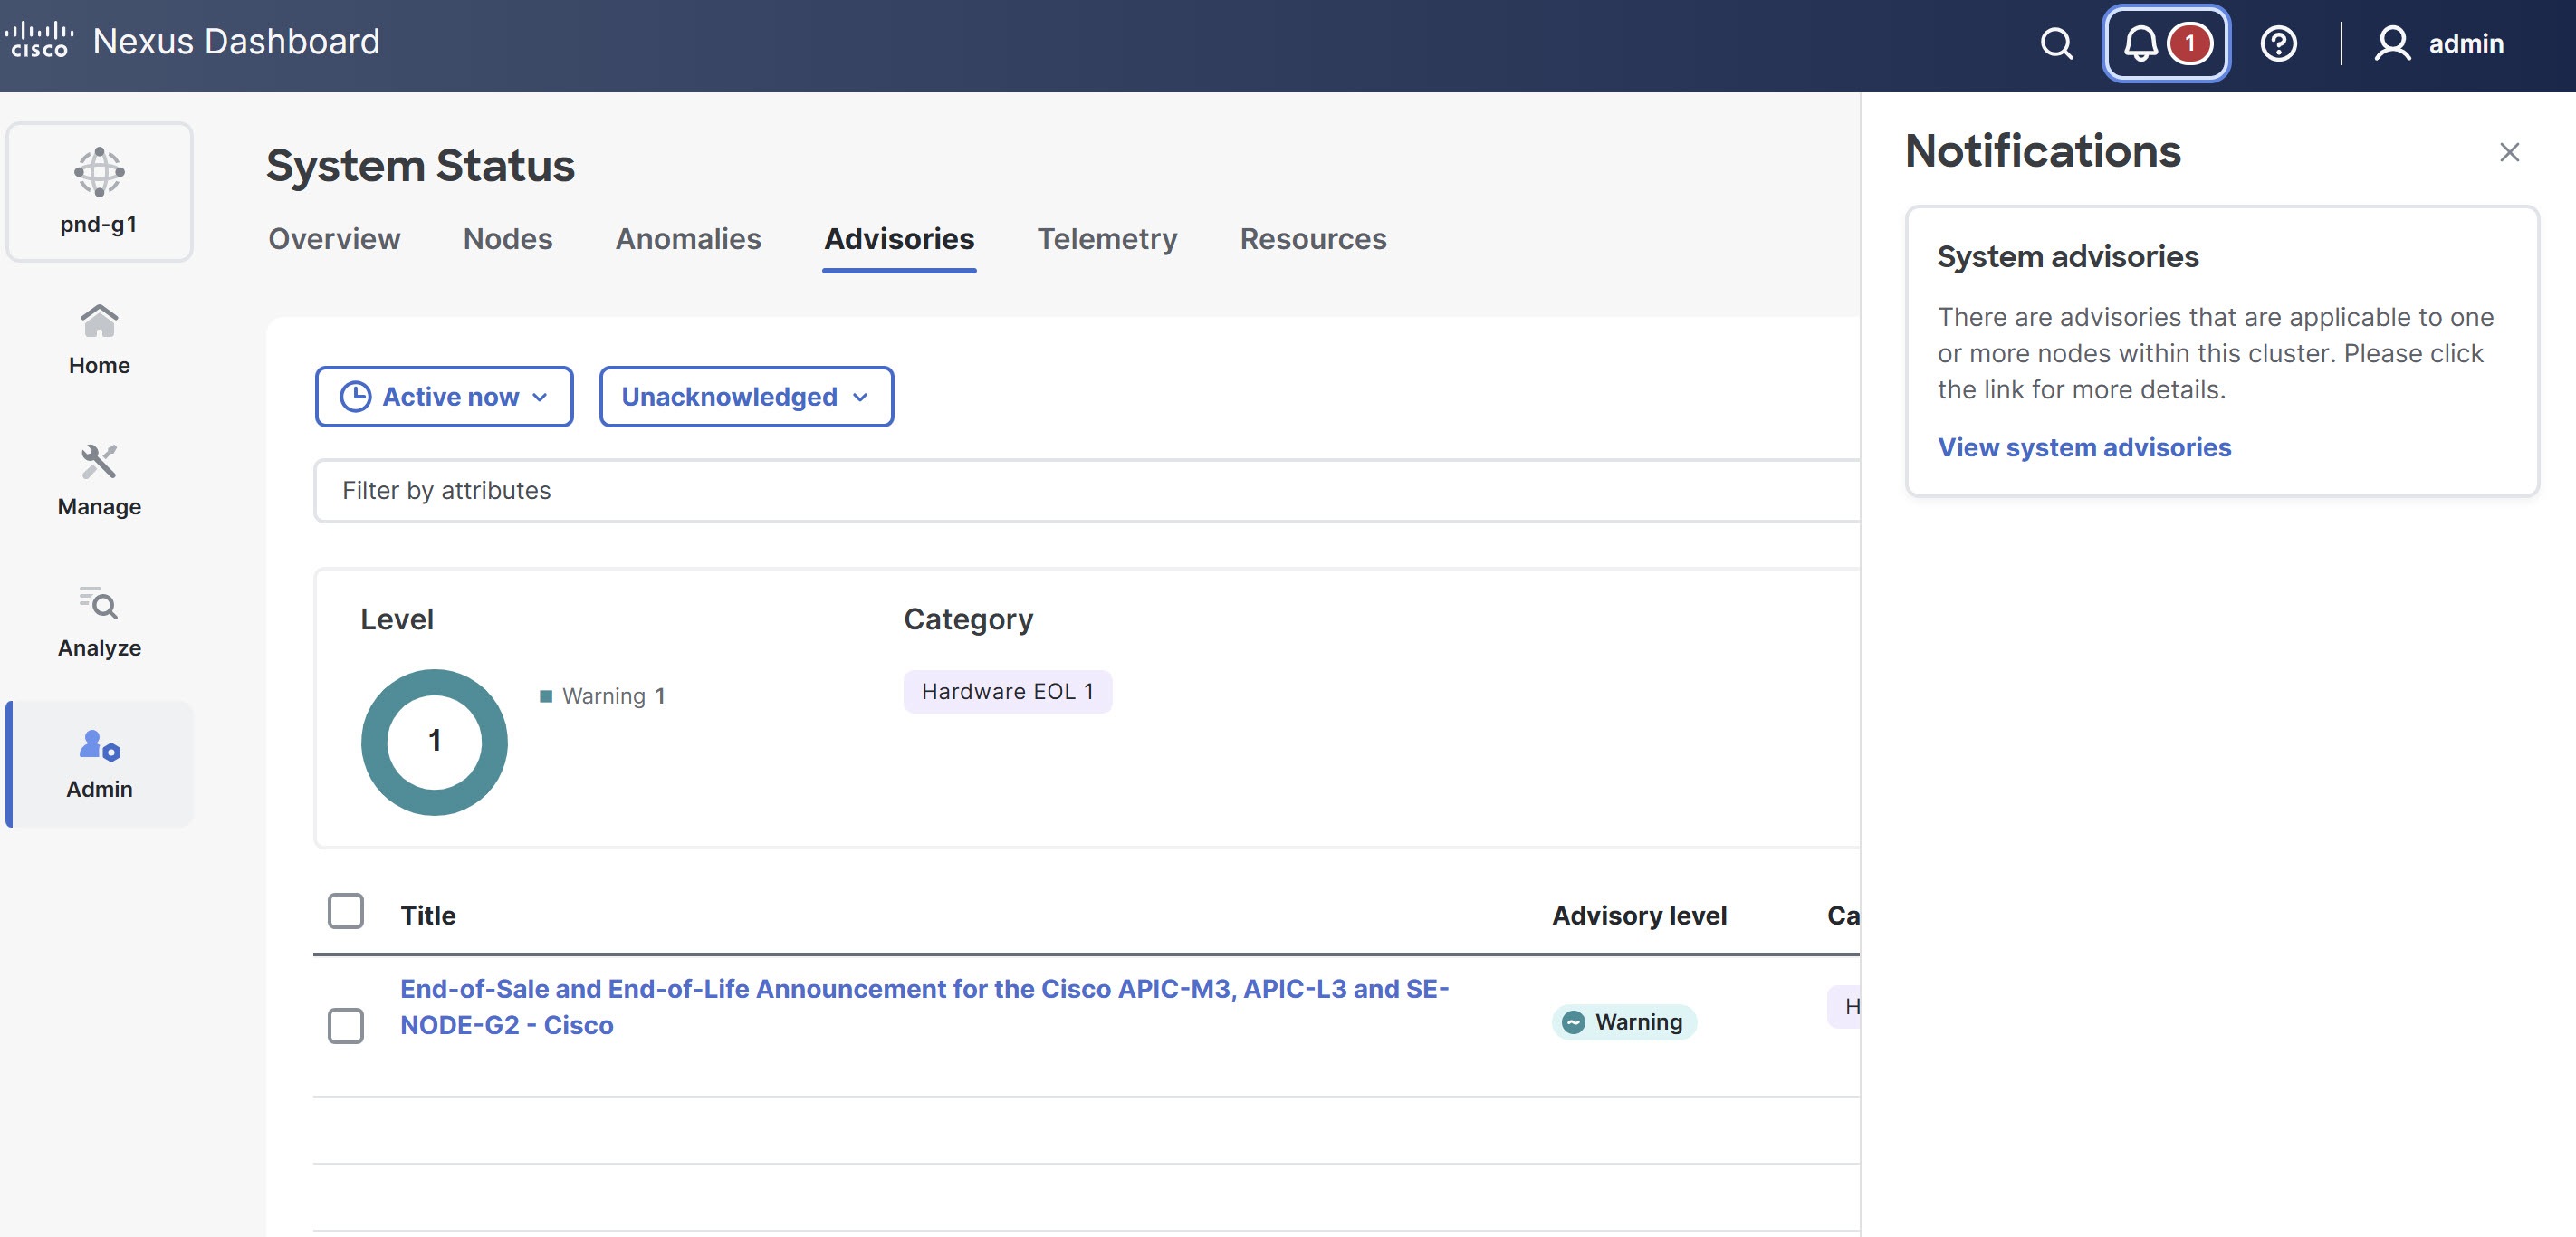2576x1237 pixels.
Task: Click the Advisory level column header
Action: (x=1639, y=916)
